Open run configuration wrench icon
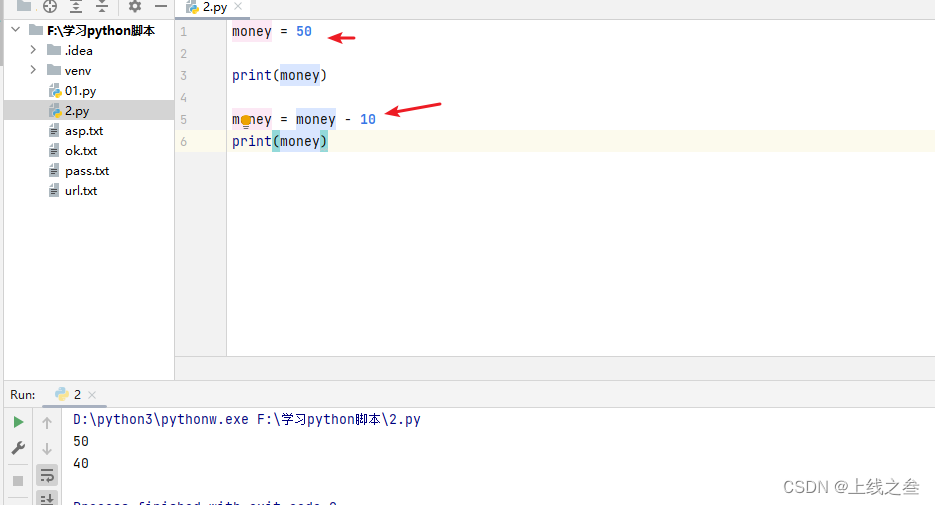This screenshot has width=935, height=505. (18, 448)
